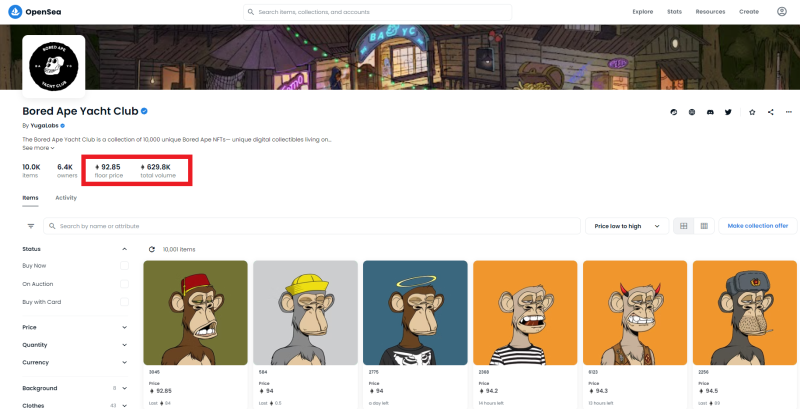The height and width of the screenshot is (409, 800).
Task: Click the OpenSea logo in header
Action: coord(35,12)
